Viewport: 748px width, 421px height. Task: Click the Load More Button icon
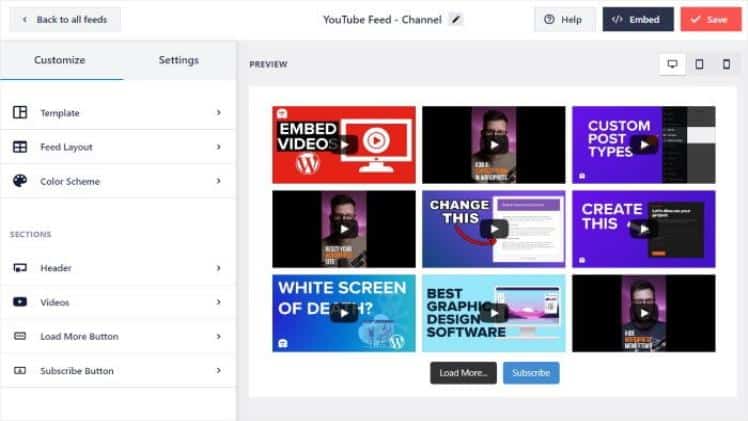tap(20, 336)
